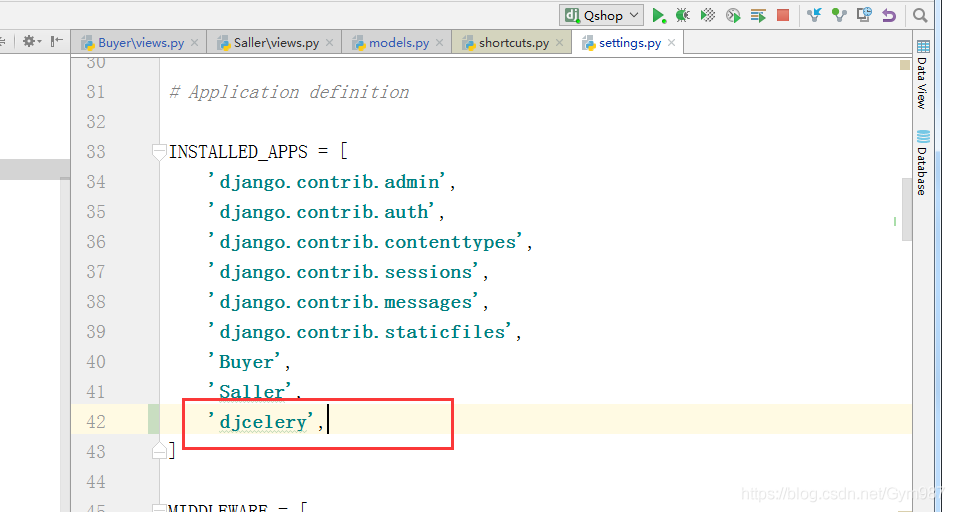
Task: Click '# Application definition' comment
Action: click(289, 92)
